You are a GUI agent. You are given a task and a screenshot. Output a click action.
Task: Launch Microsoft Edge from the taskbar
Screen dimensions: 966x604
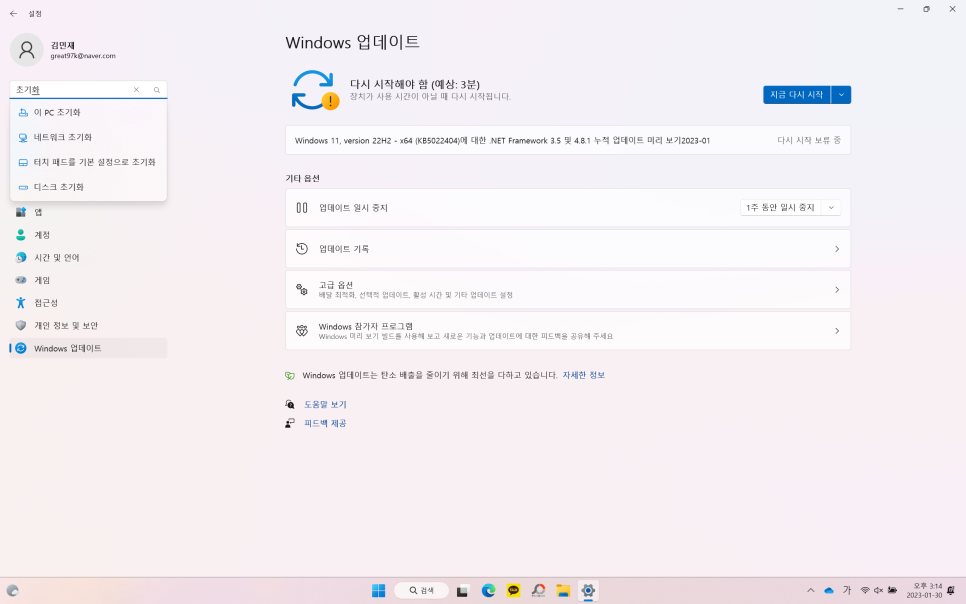[489, 590]
